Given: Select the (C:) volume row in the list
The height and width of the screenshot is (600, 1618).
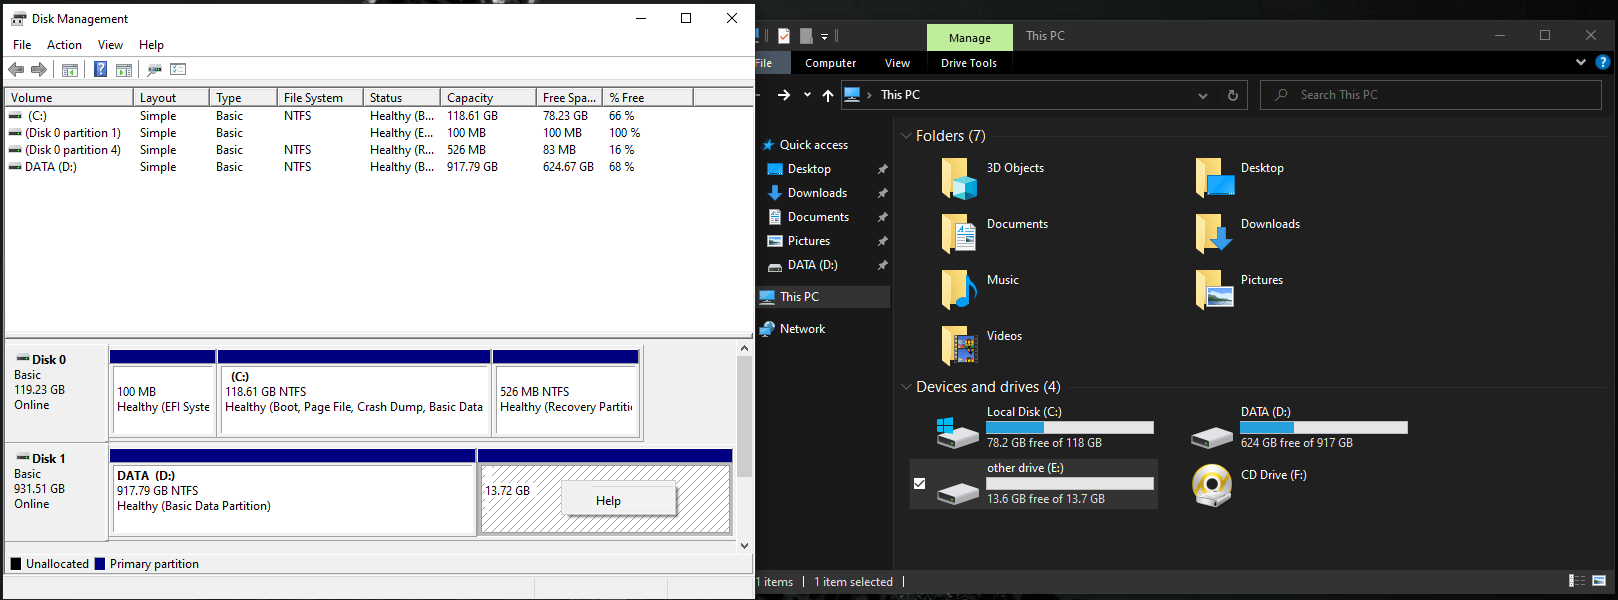Looking at the screenshot, I should (380, 116).
